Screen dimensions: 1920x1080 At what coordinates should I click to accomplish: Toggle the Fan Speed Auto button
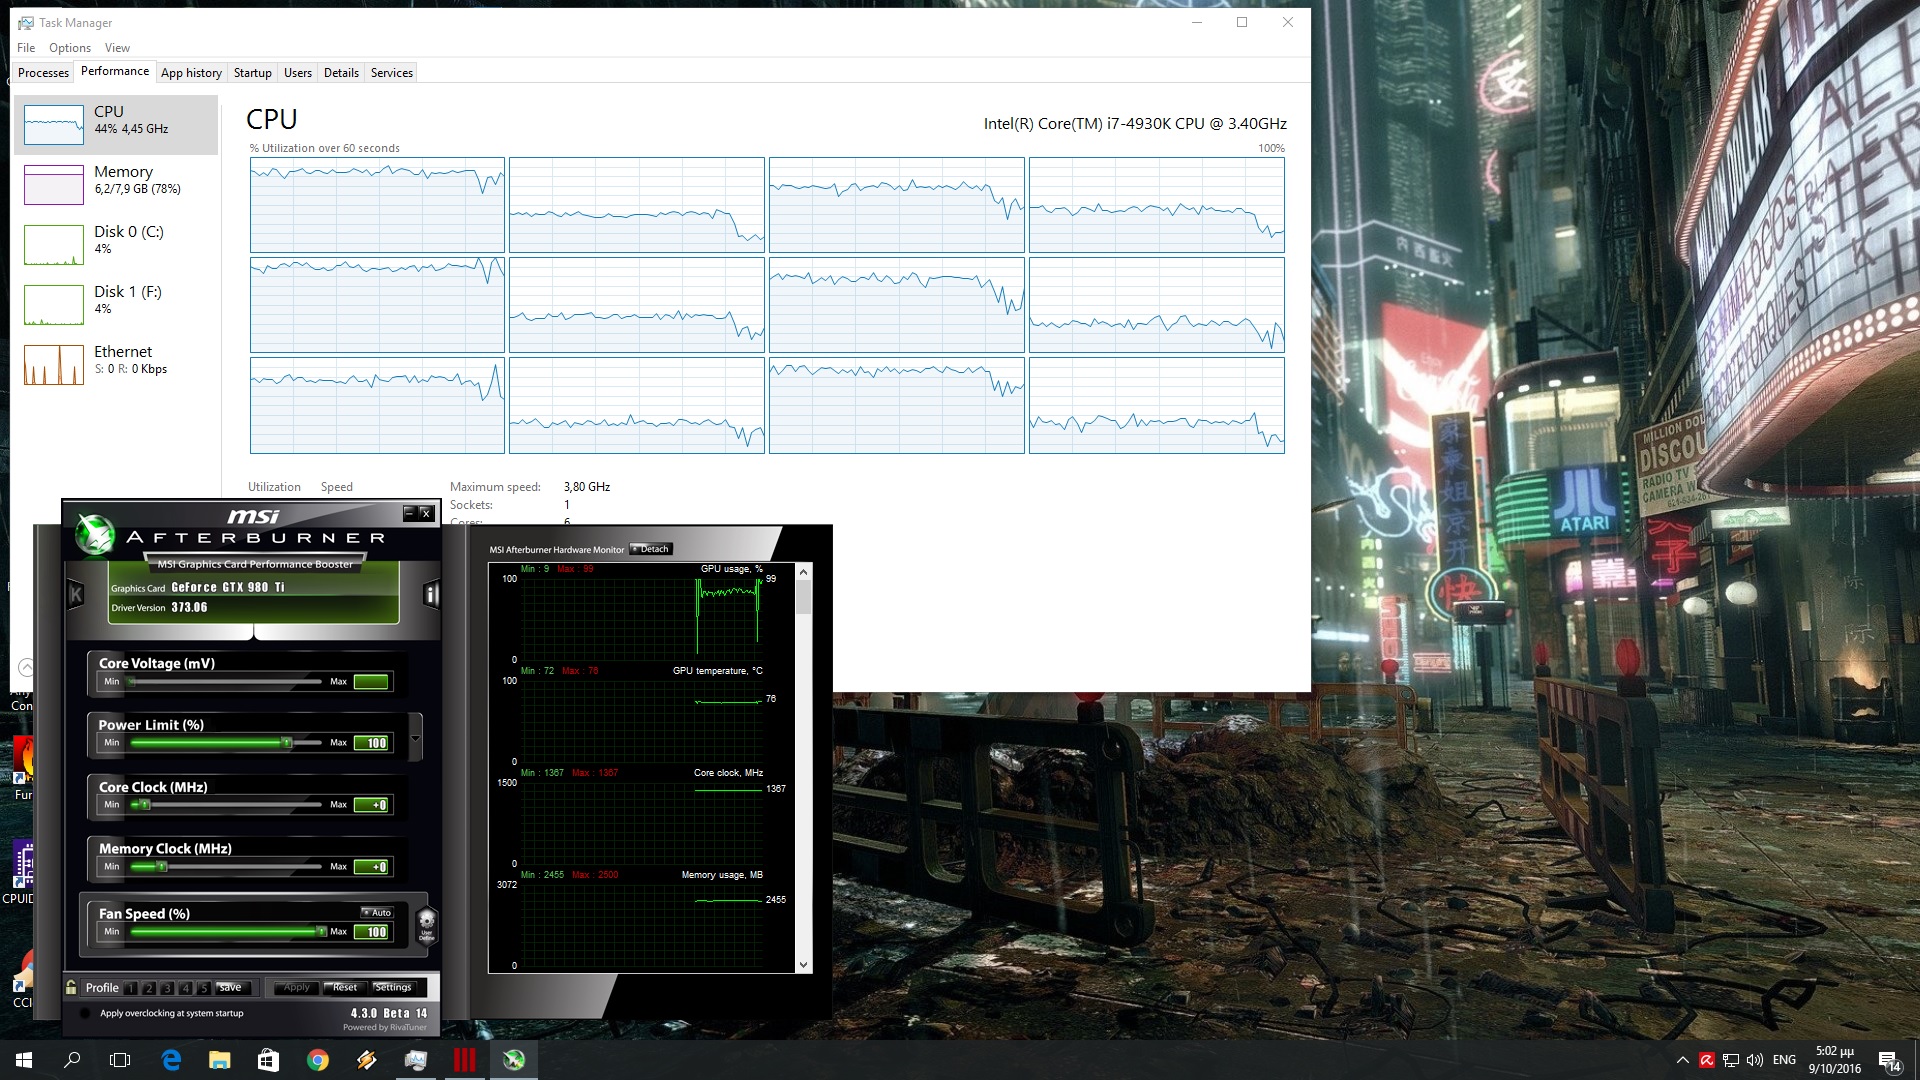[377, 912]
